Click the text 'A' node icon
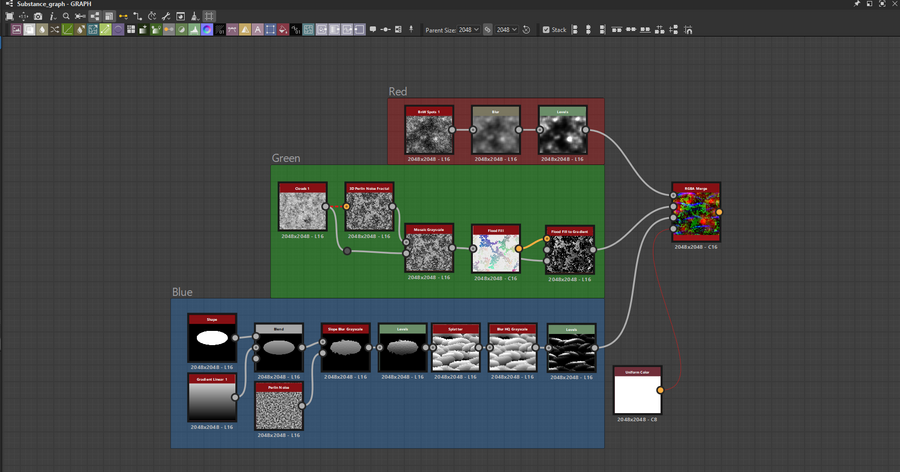The height and width of the screenshot is (472, 900). [x=257, y=30]
